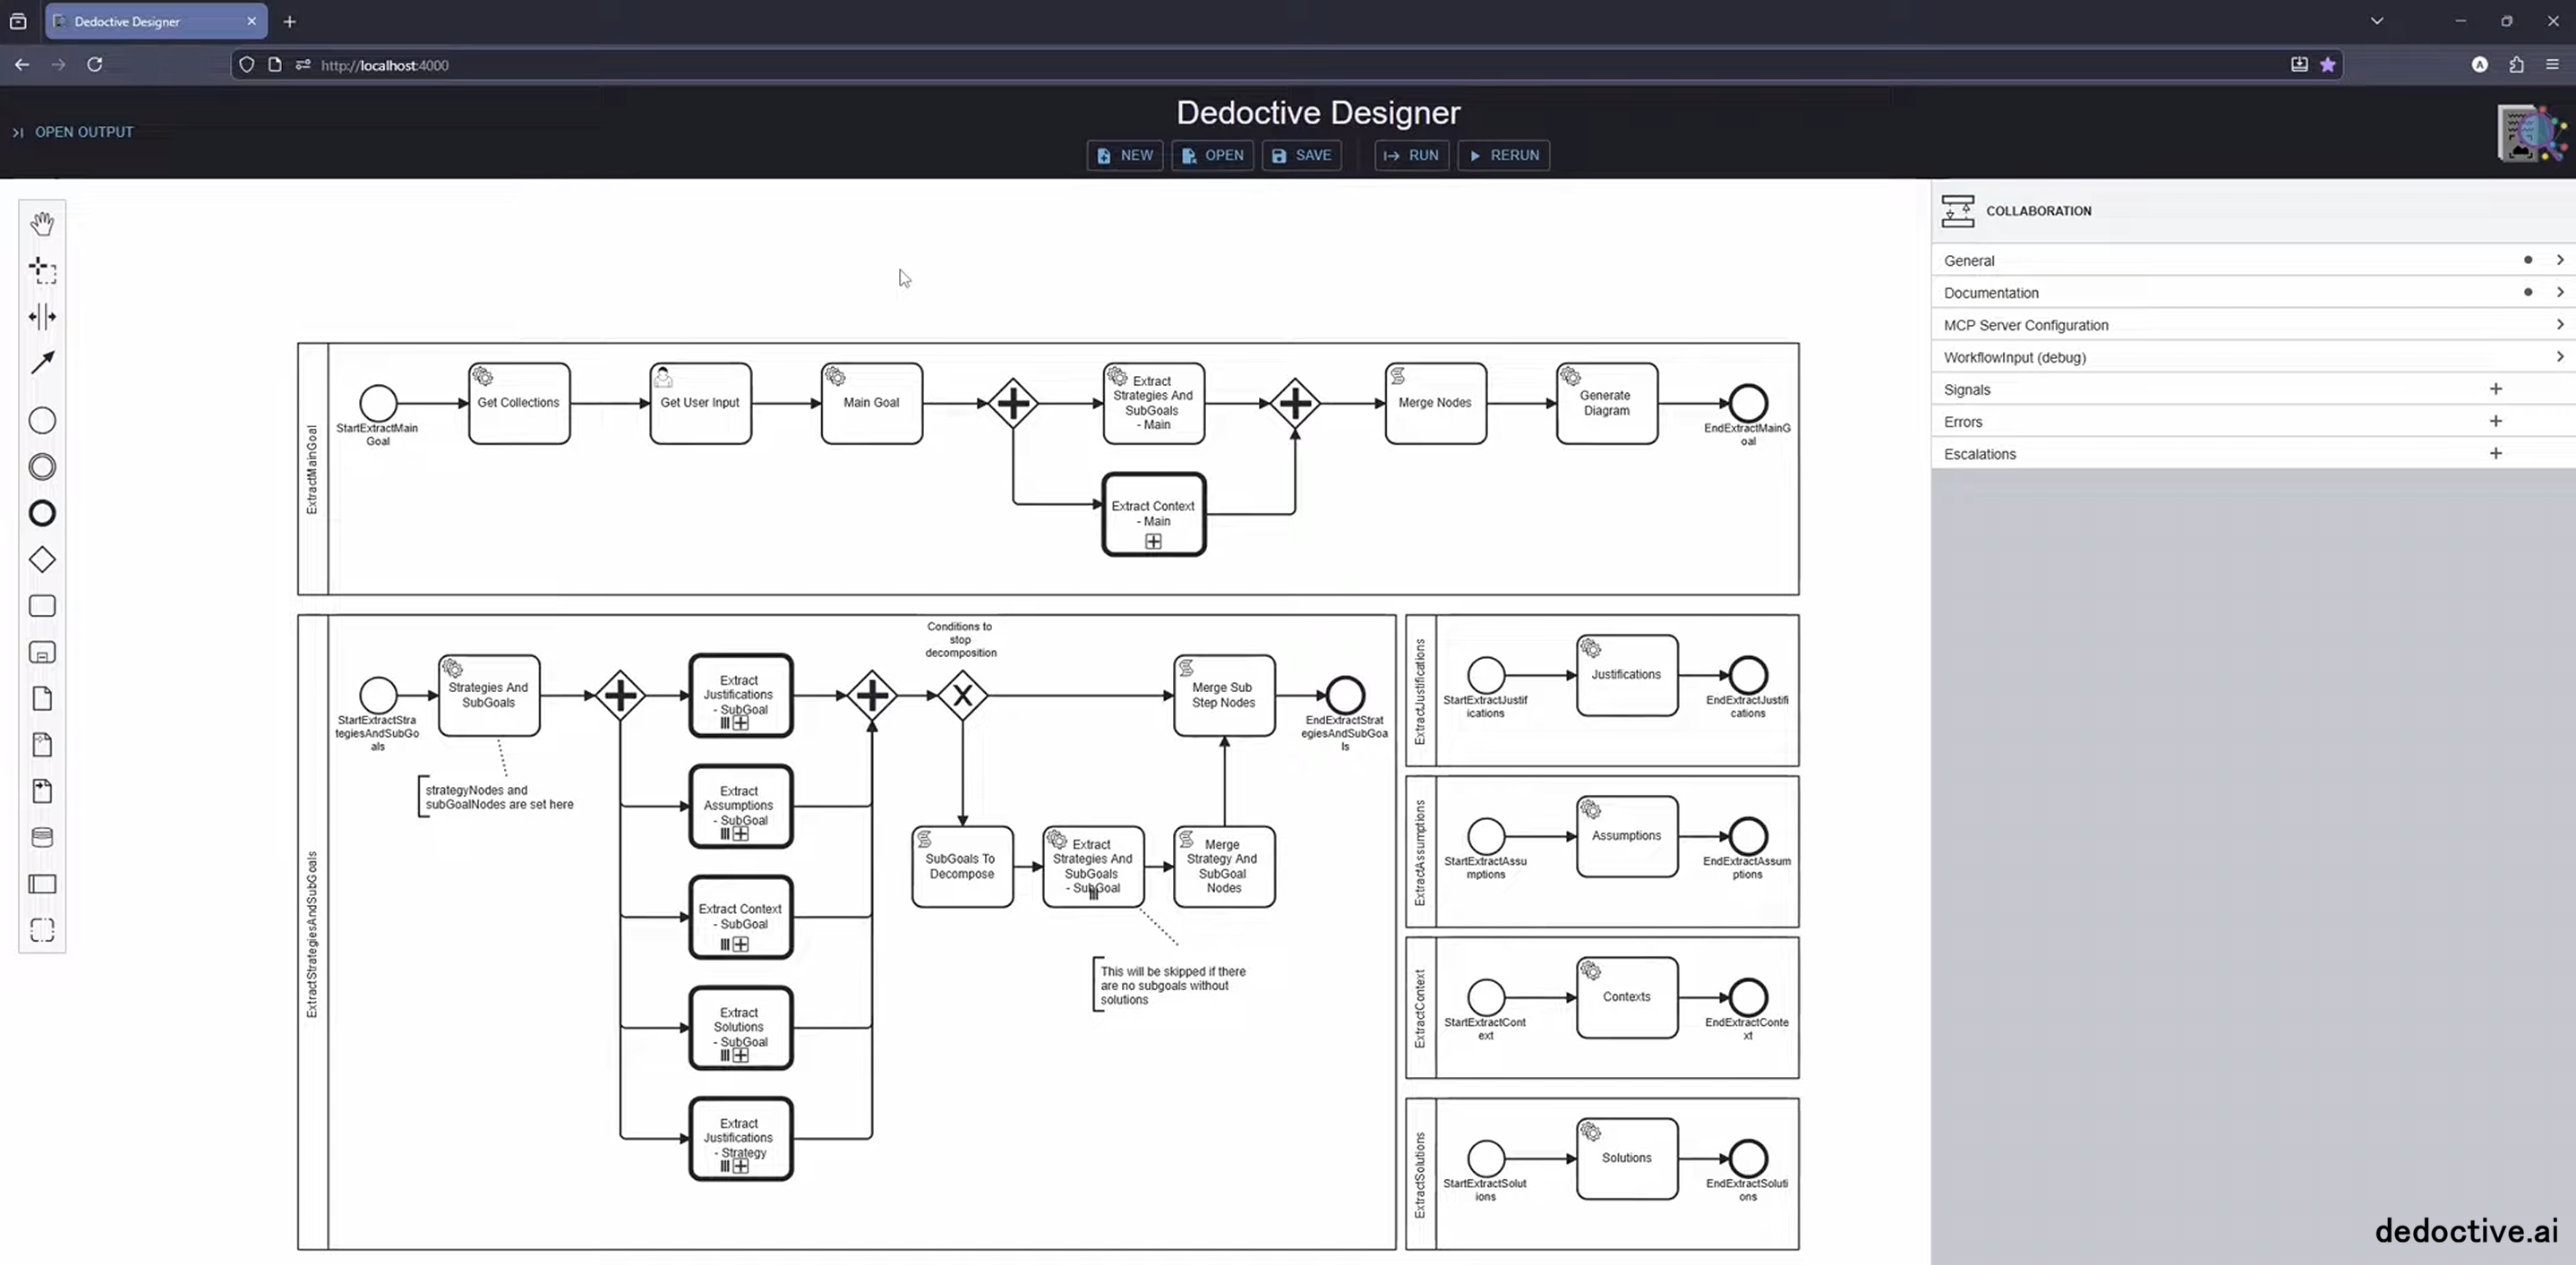Pick the collapsed subprocess shape from palette

pos(42,653)
